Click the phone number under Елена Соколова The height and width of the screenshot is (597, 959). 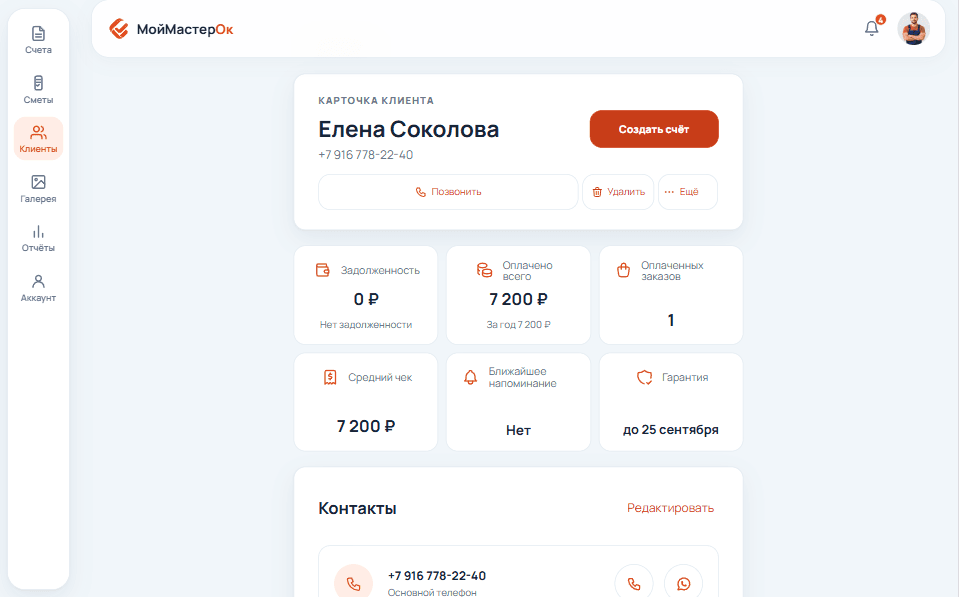coord(366,155)
